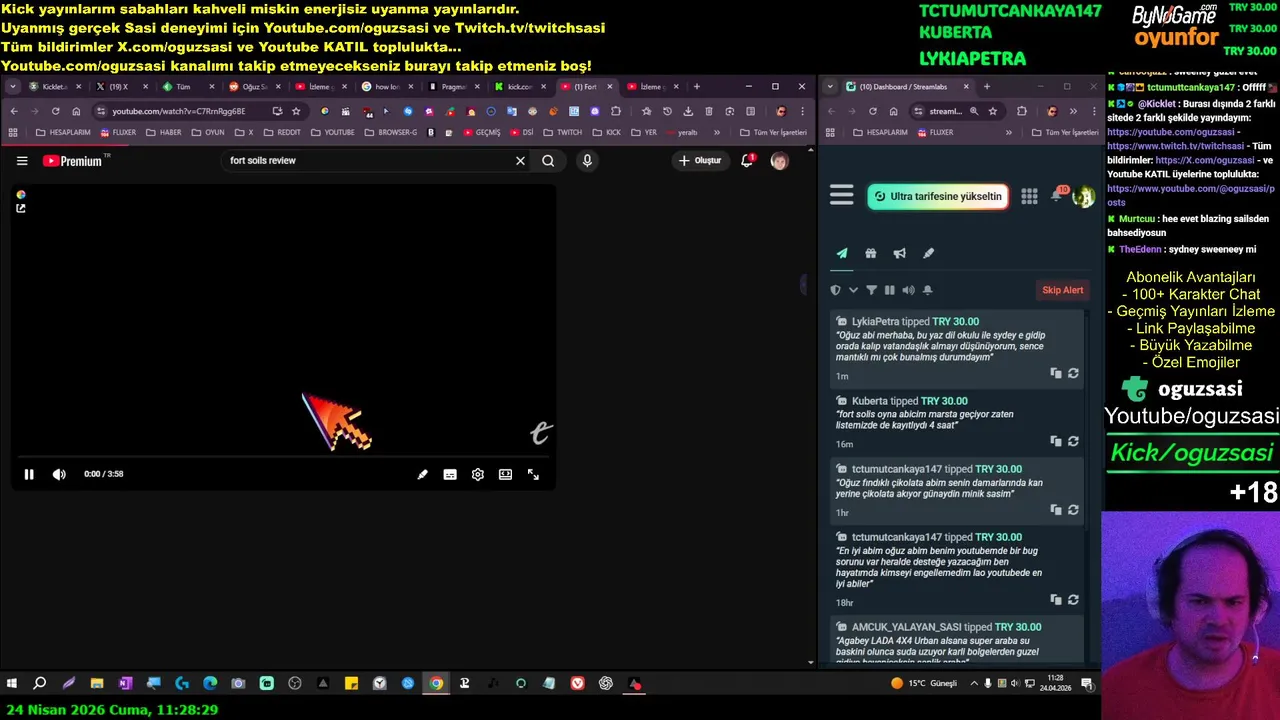Open TWITCH bookmark folder
The width and height of the screenshot is (1280, 720).
(x=562, y=132)
